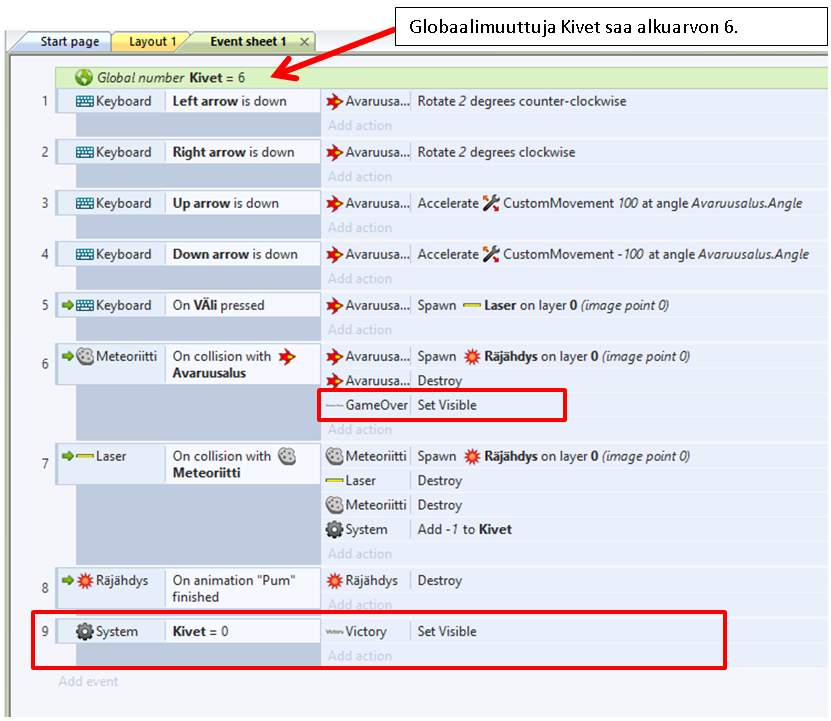Close the Event sheet 1 tab
This screenshot has height=721, width=831.
point(305,42)
